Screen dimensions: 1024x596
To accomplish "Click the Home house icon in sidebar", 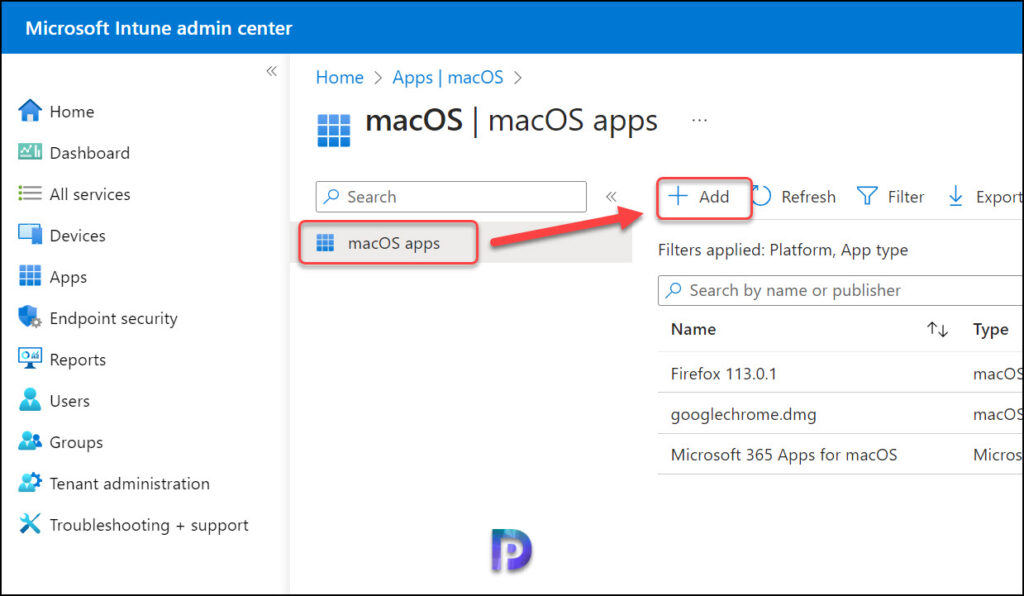I will pos(29,111).
